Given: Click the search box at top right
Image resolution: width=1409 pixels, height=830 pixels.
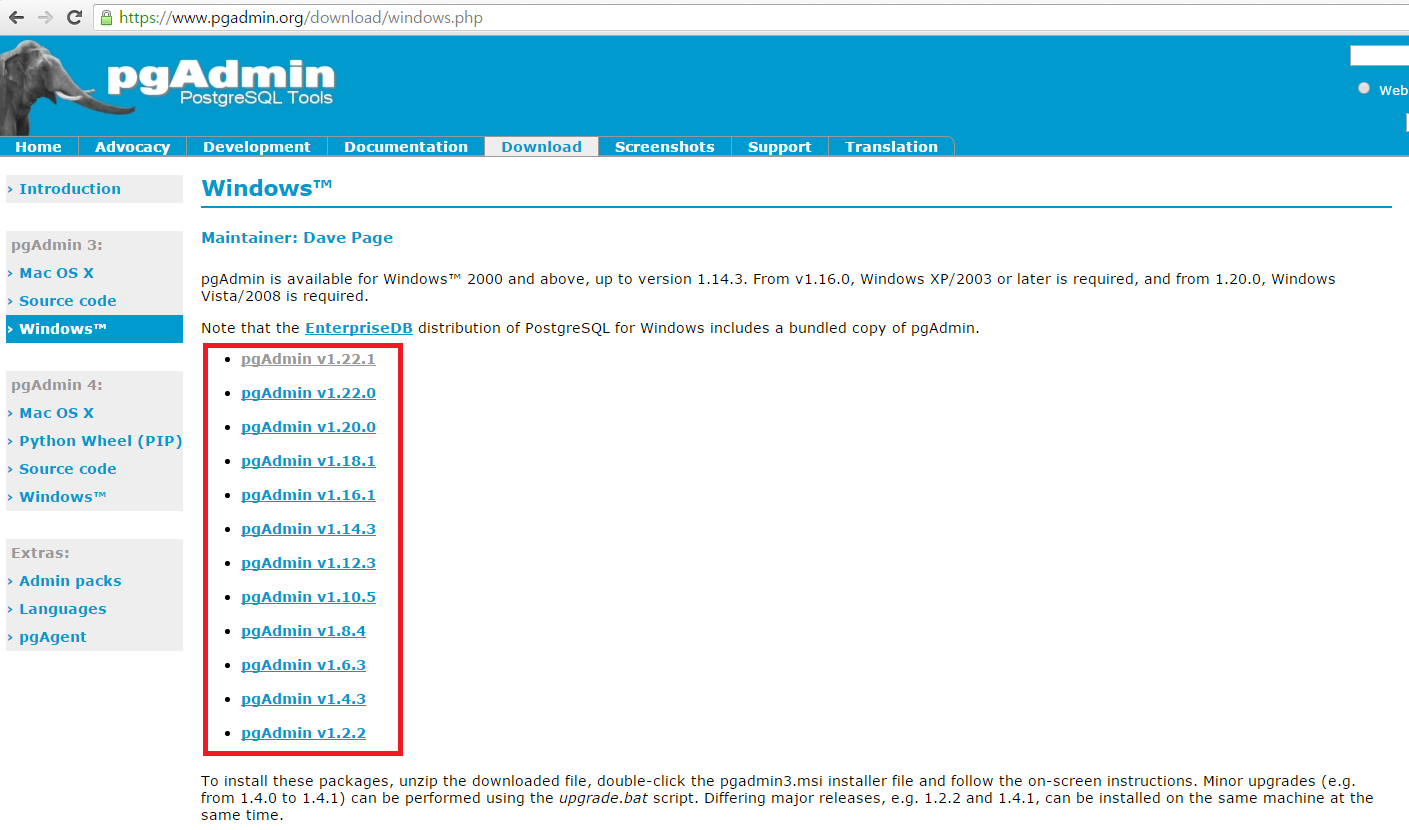Looking at the screenshot, I should (1390, 54).
